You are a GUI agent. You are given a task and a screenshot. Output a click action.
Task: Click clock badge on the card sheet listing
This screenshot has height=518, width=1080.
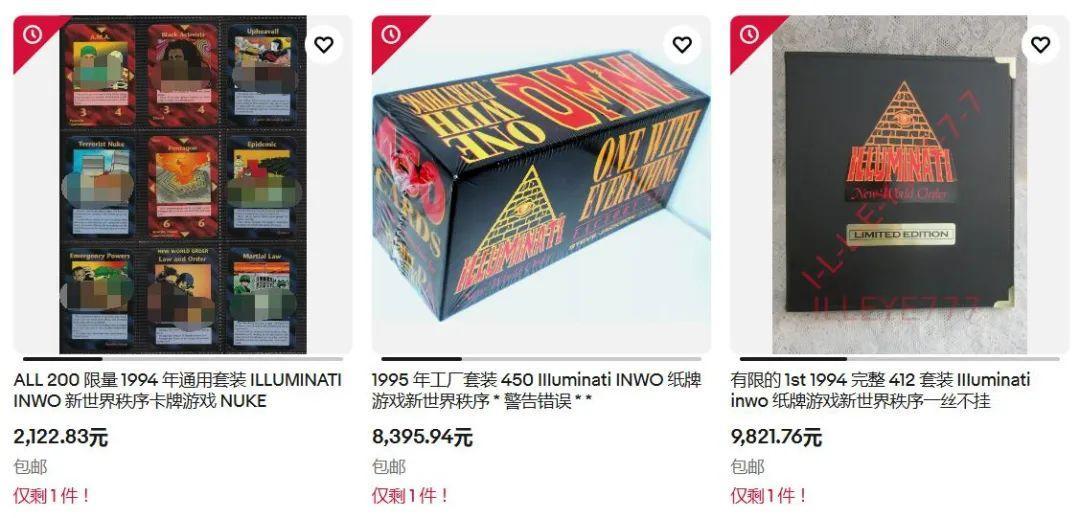coord(32,34)
